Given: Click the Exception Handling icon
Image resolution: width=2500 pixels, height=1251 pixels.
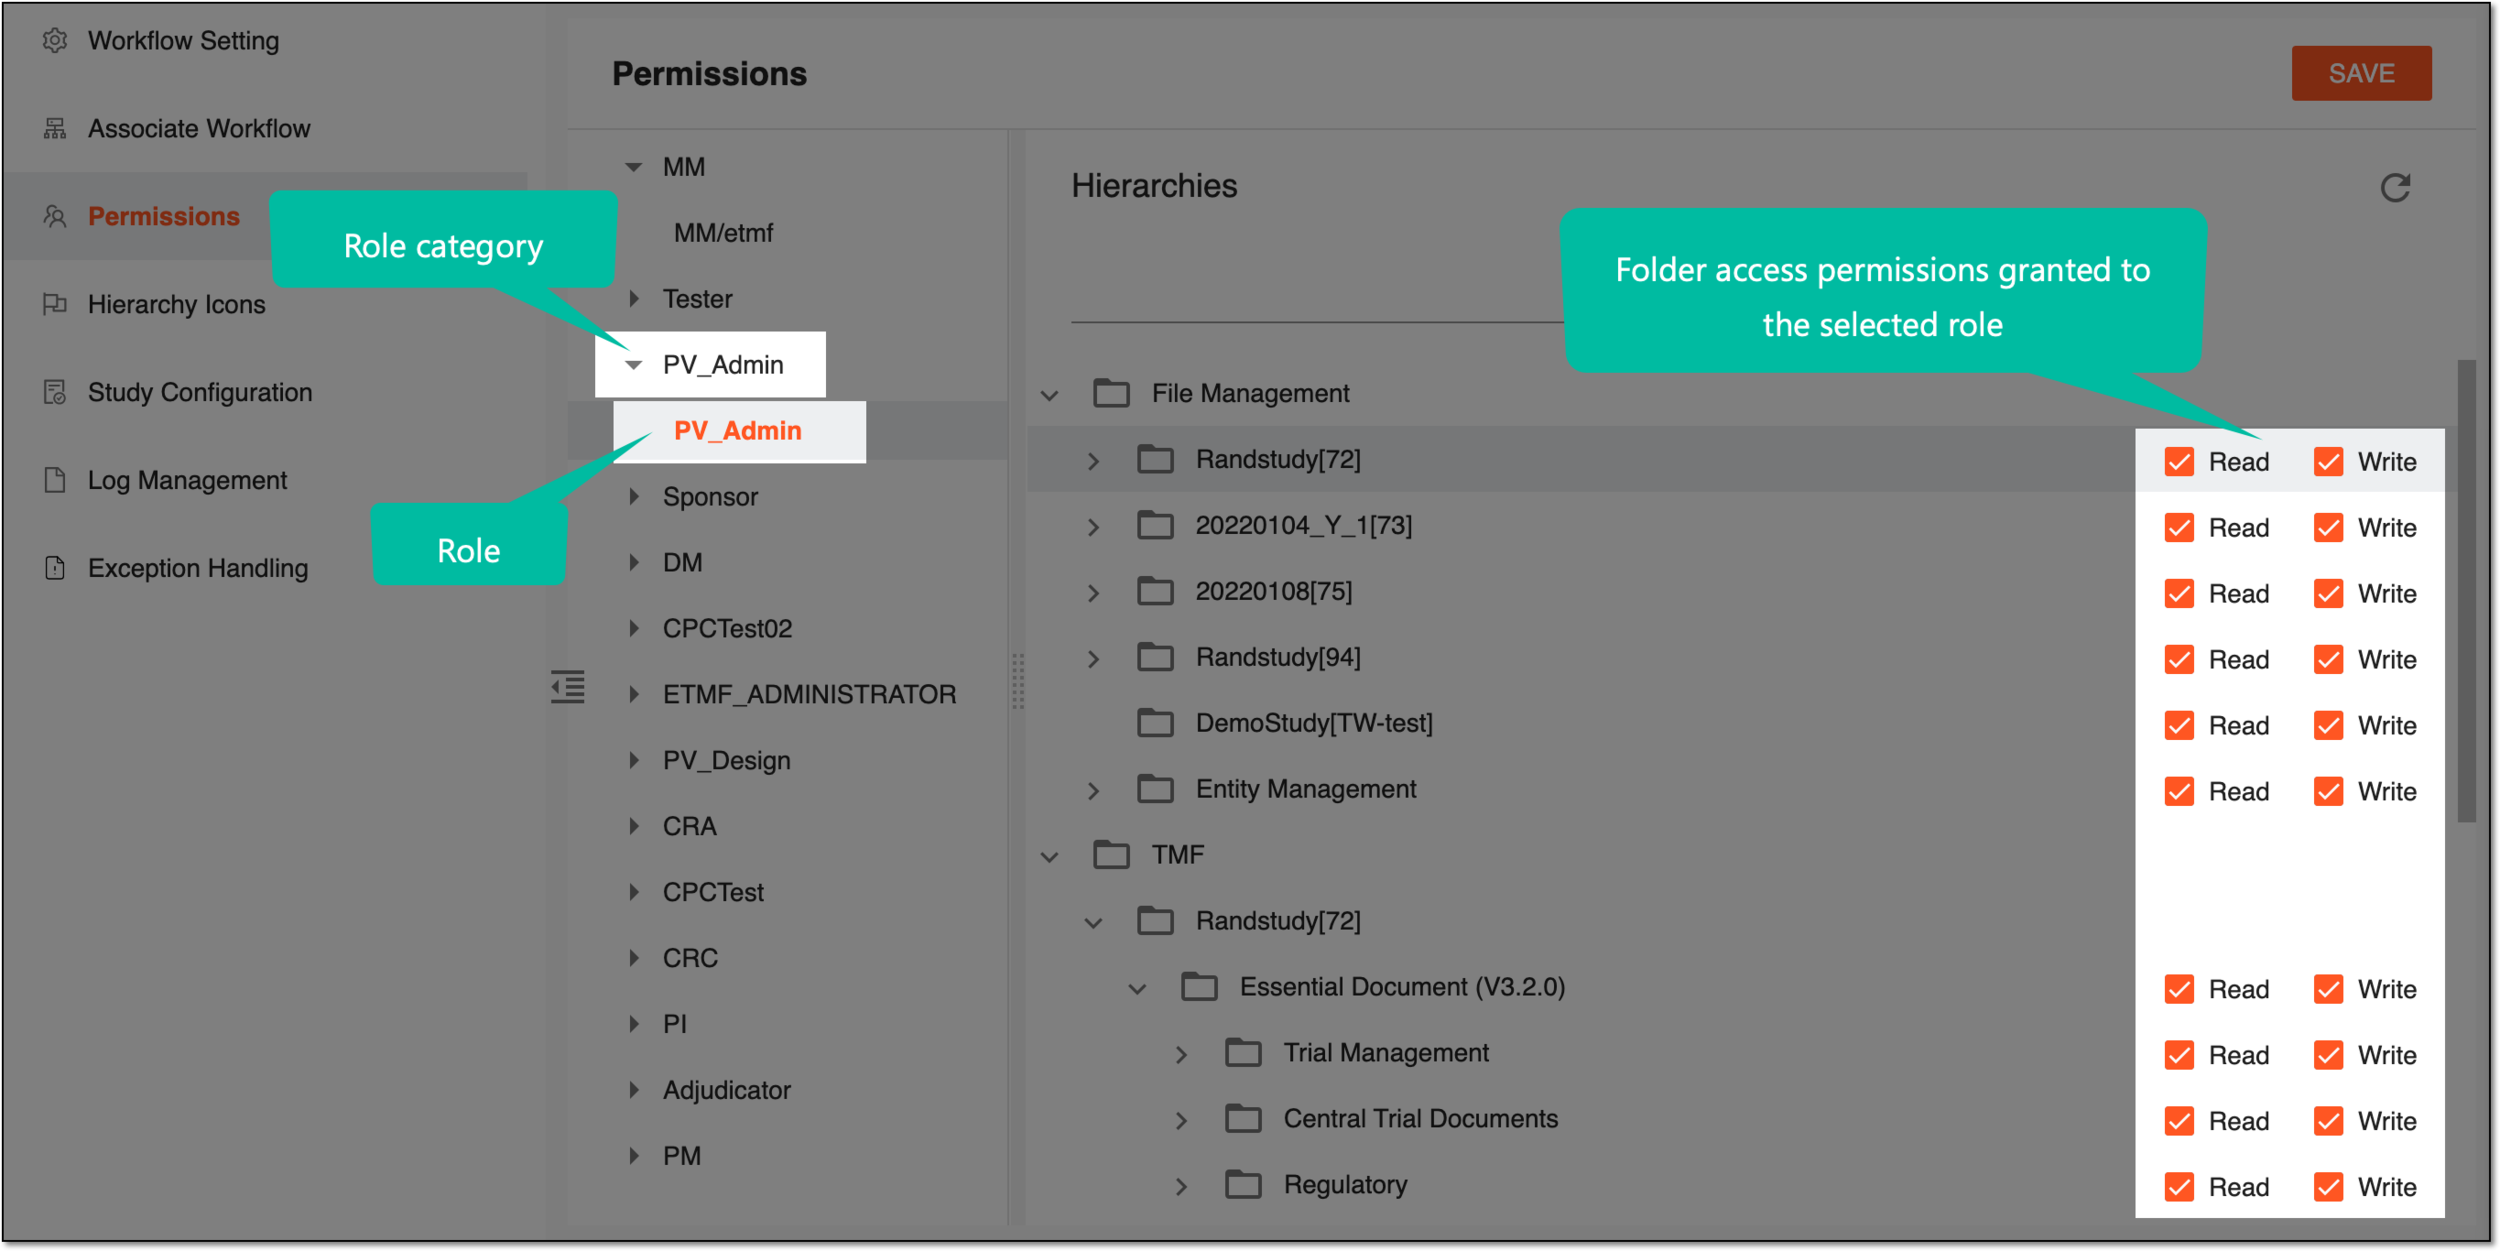Looking at the screenshot, I should click(55, 568).
